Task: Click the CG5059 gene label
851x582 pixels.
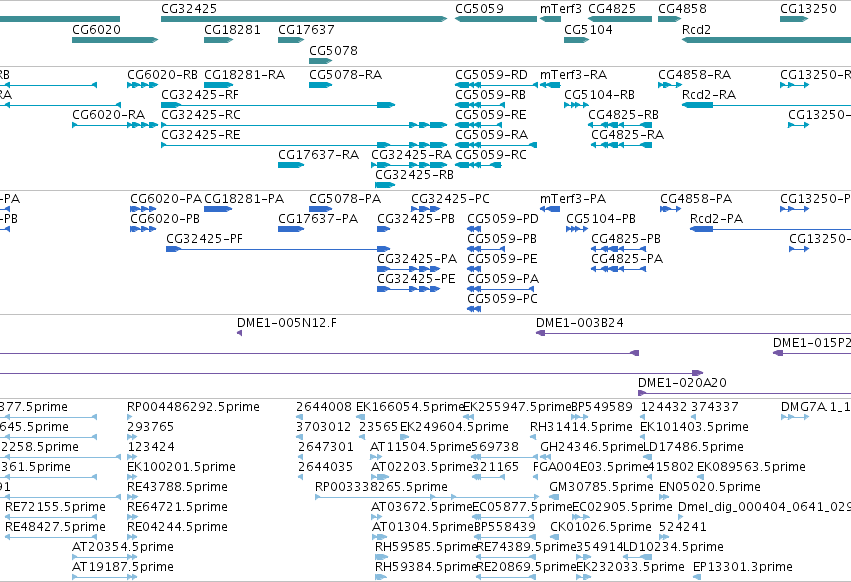Action: click(x=479, y=9)
